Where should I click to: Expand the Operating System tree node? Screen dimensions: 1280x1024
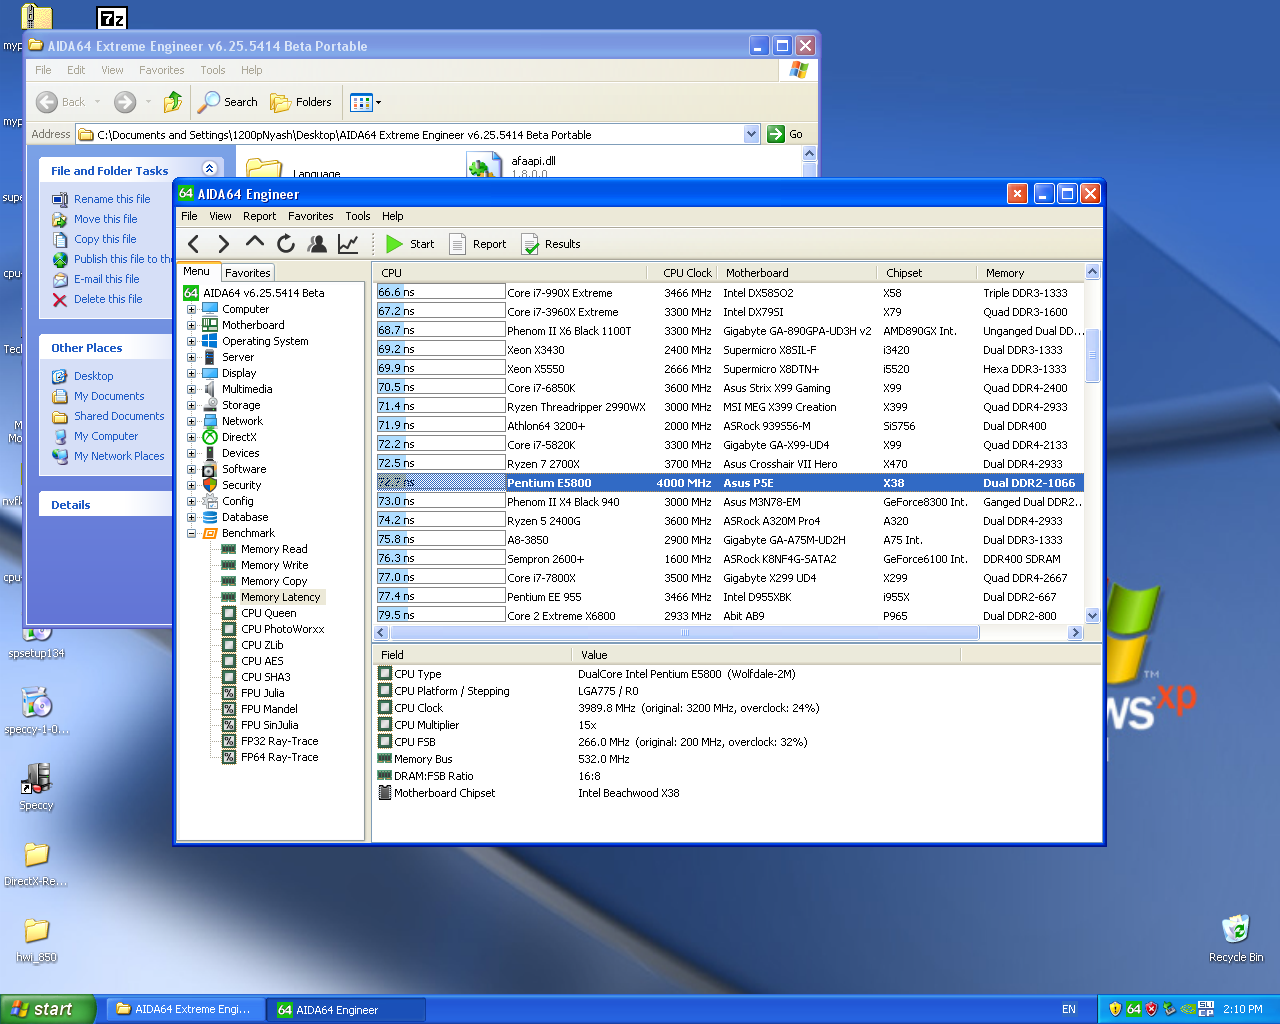coord(191,341)
